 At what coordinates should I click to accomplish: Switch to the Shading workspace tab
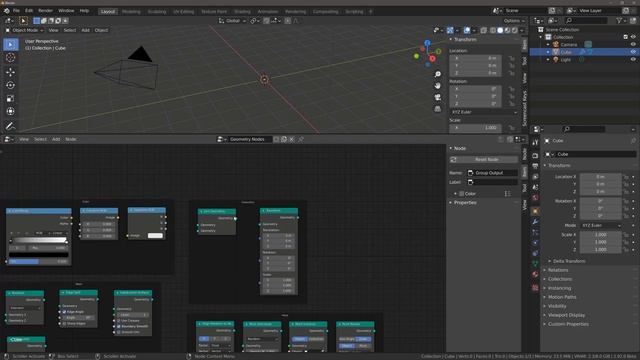tap(242, 11)
